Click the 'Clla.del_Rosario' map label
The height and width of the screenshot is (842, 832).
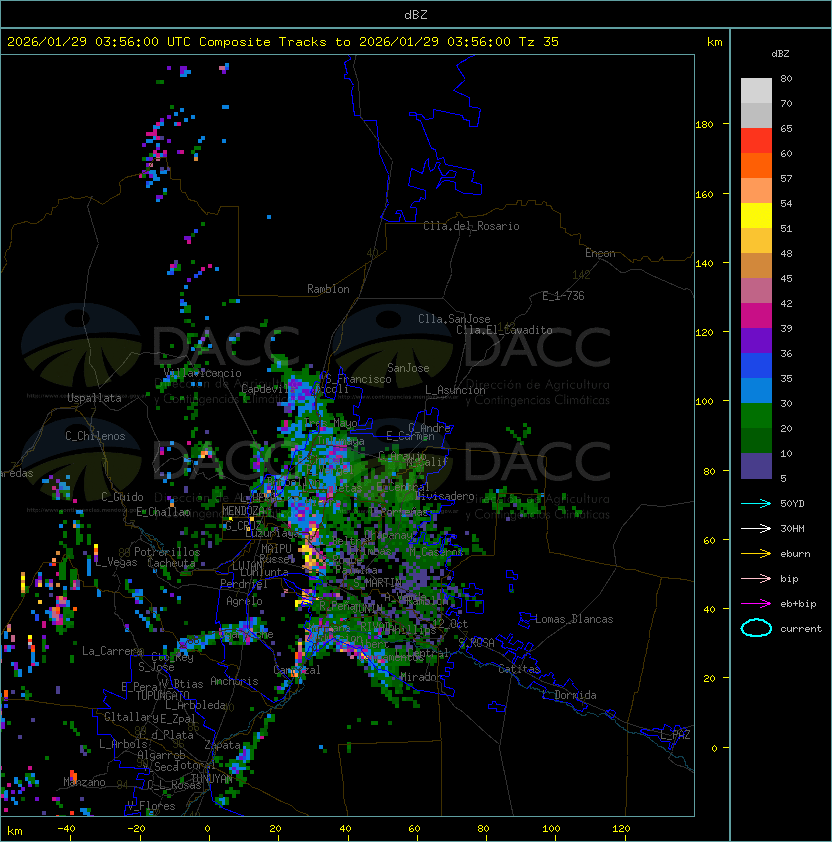tap(471, 226)
